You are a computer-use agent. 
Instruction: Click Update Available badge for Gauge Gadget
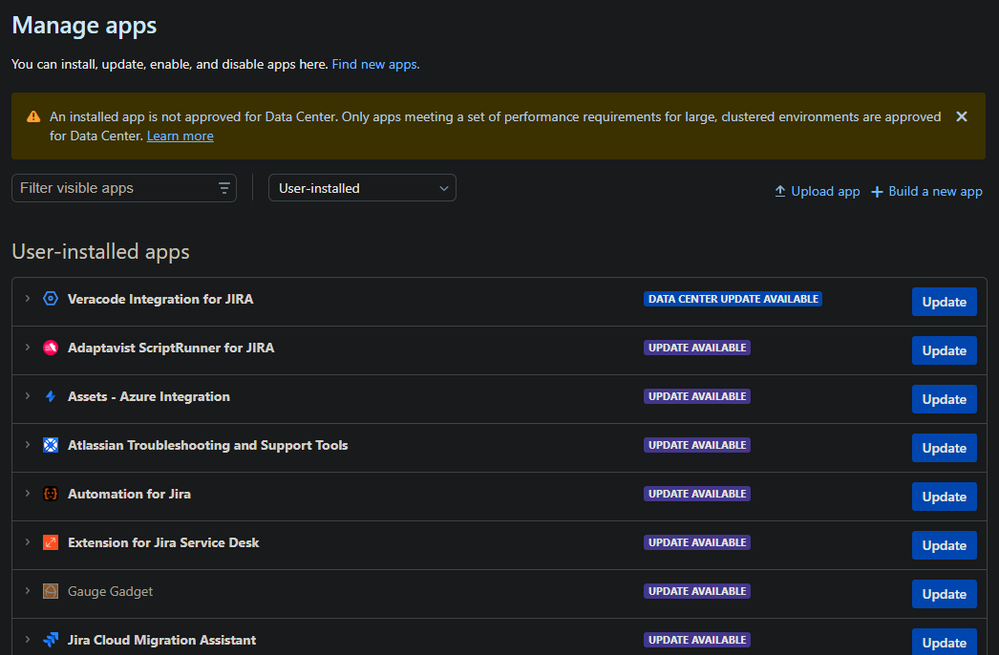point(697,591)
